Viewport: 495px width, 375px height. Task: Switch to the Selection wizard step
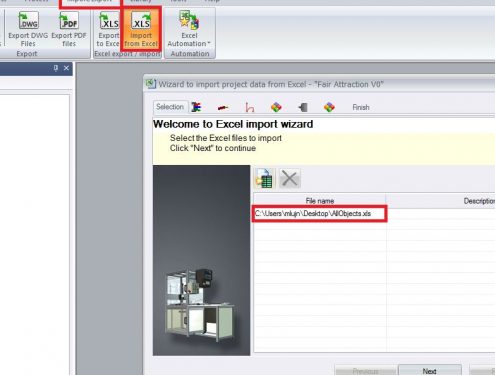[170, 107]
